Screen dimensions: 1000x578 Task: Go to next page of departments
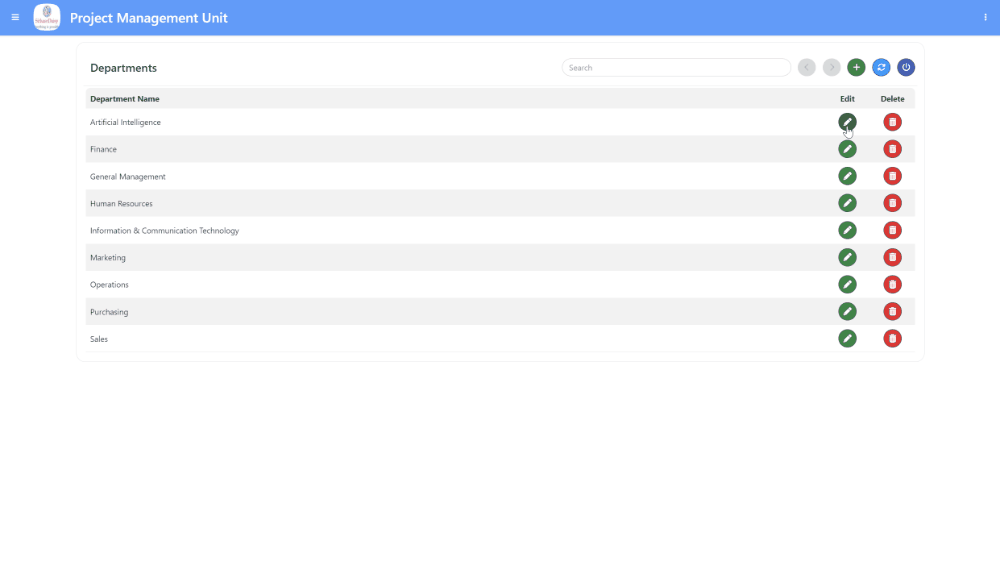832,67
